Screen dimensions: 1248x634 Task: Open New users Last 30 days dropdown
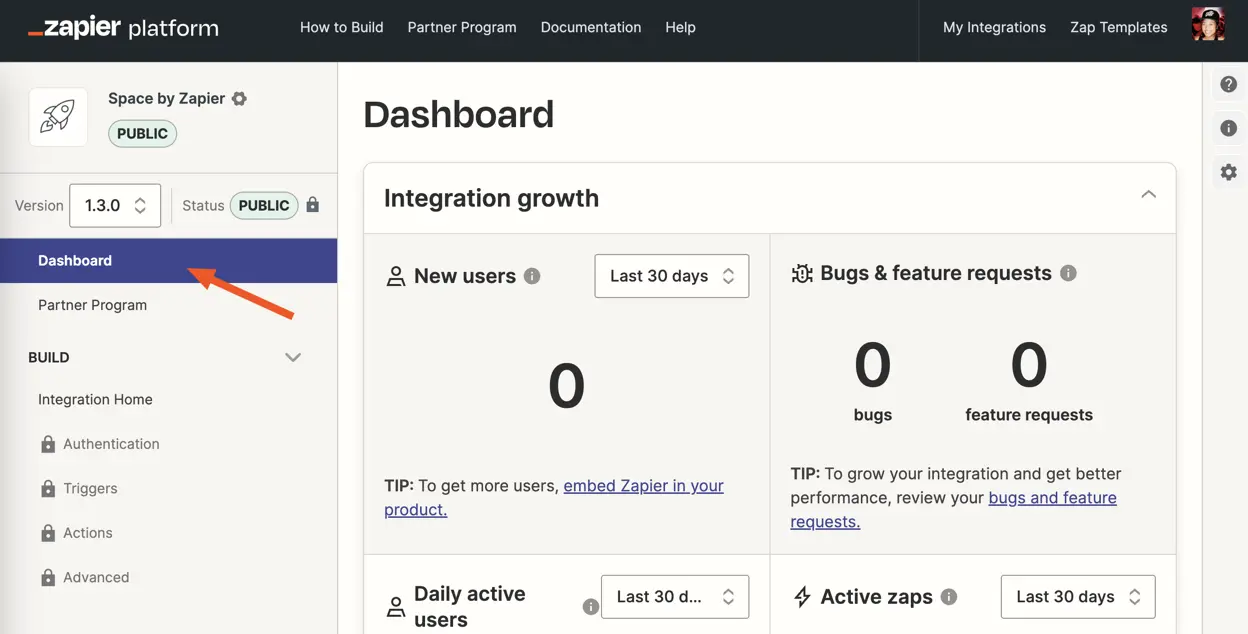coord(672,276)
